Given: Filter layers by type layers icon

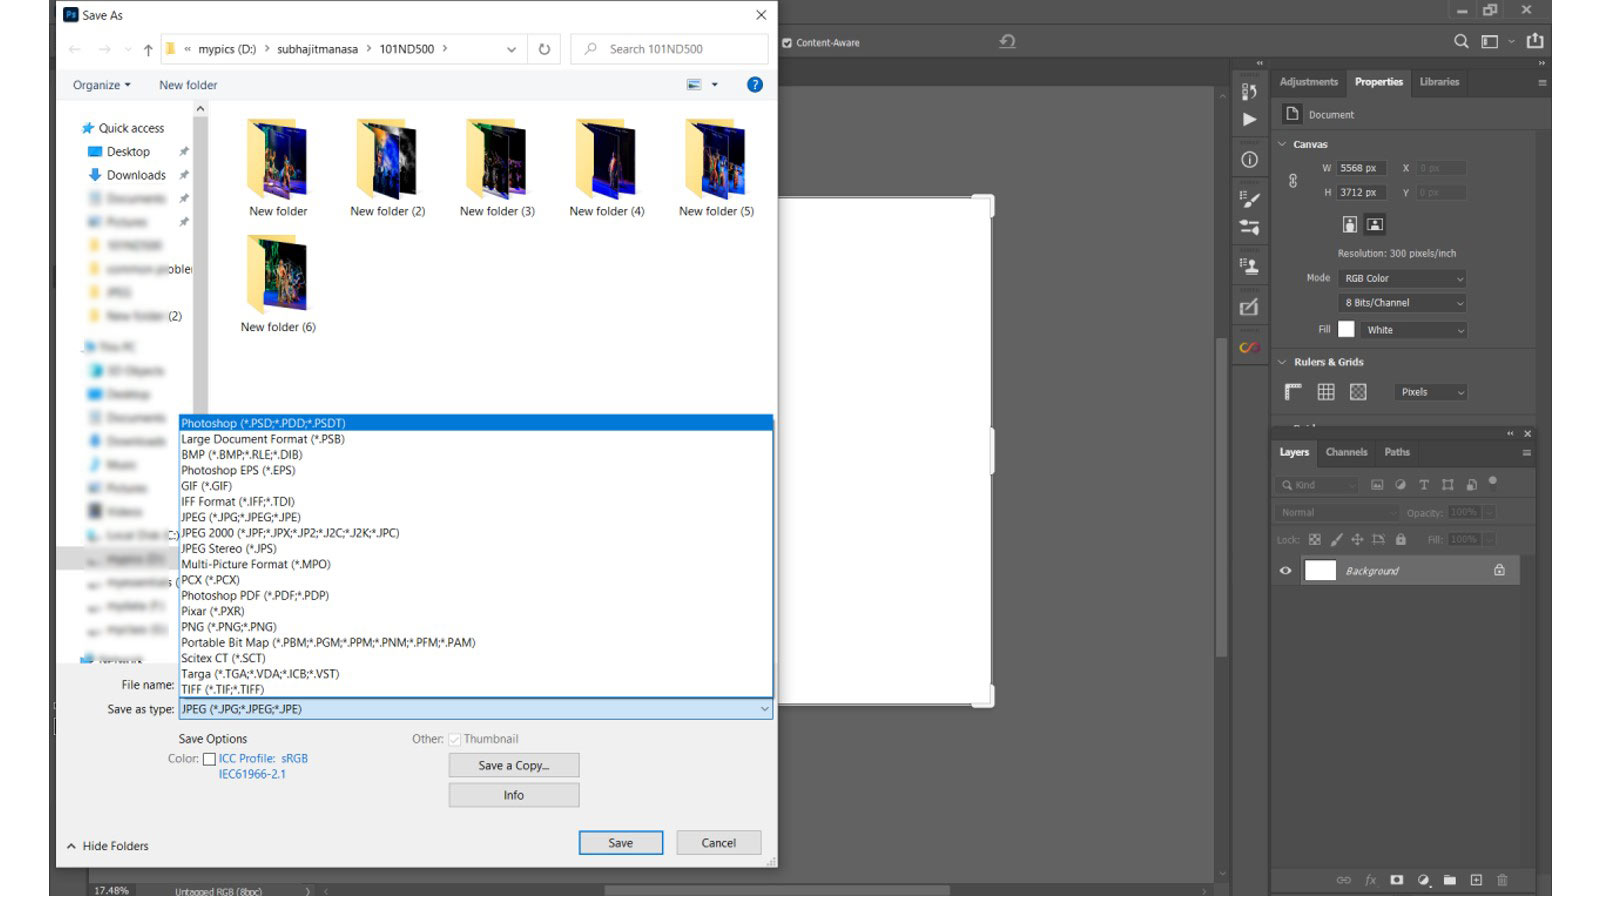Looking at the screenshot, I should pyautogui.click(x=1424, y=485).
